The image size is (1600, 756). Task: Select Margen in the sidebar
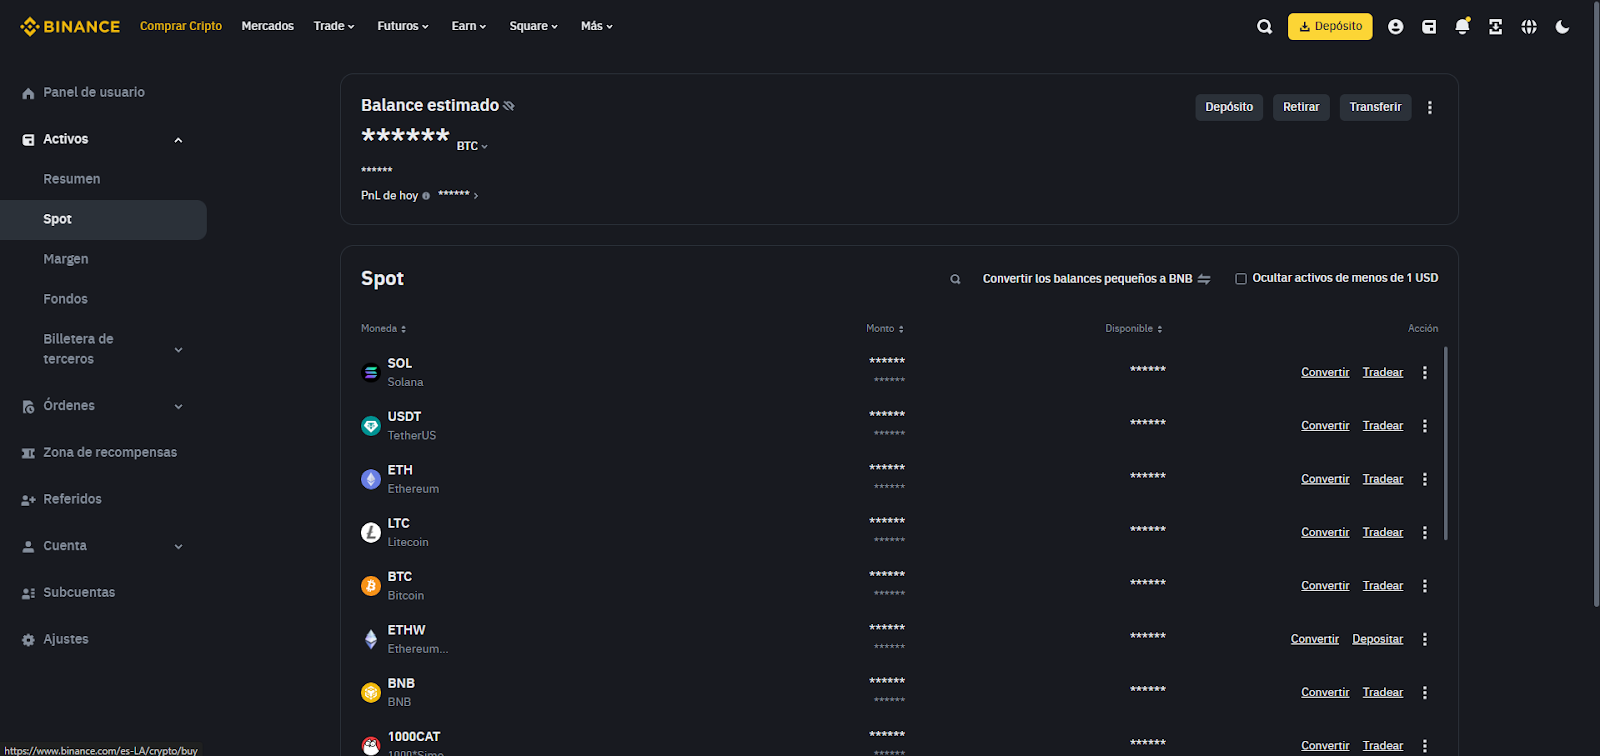[x=66, y=259]
